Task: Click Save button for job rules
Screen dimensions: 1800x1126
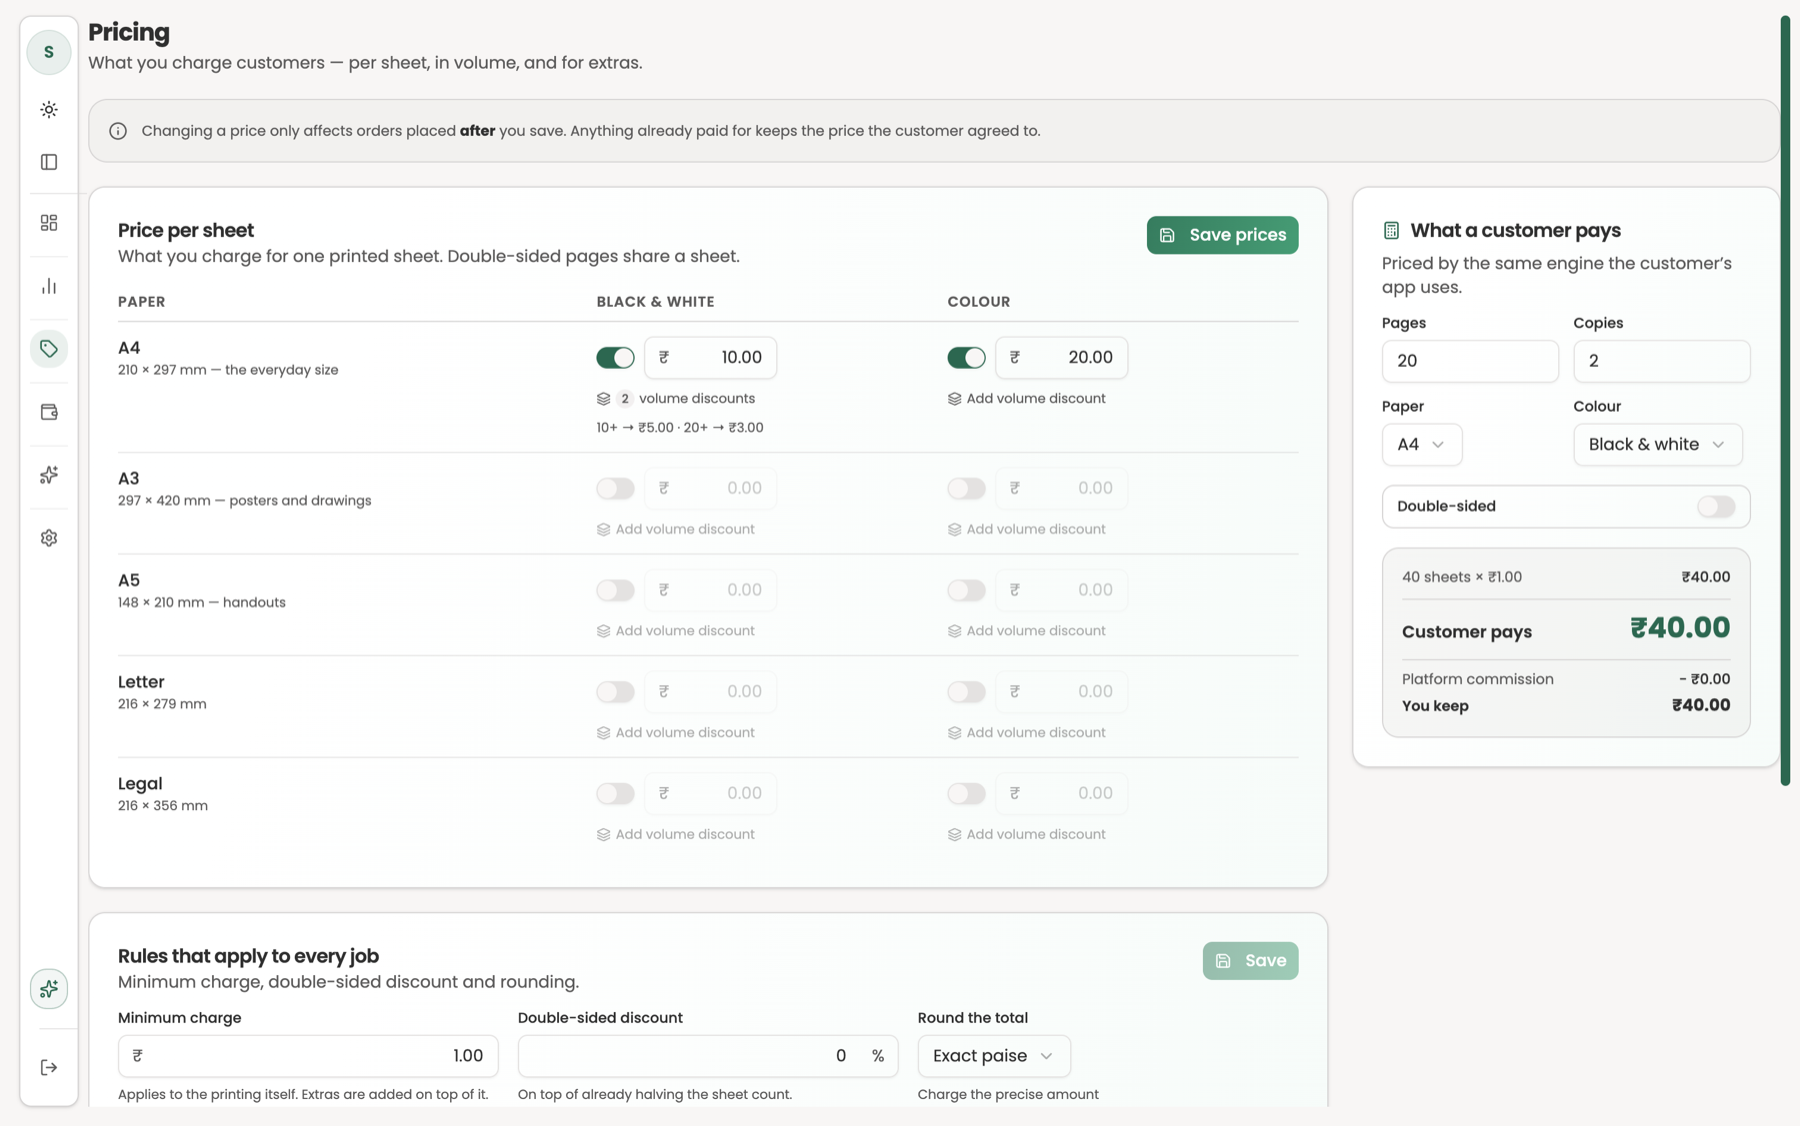Action: point(1250,961)
